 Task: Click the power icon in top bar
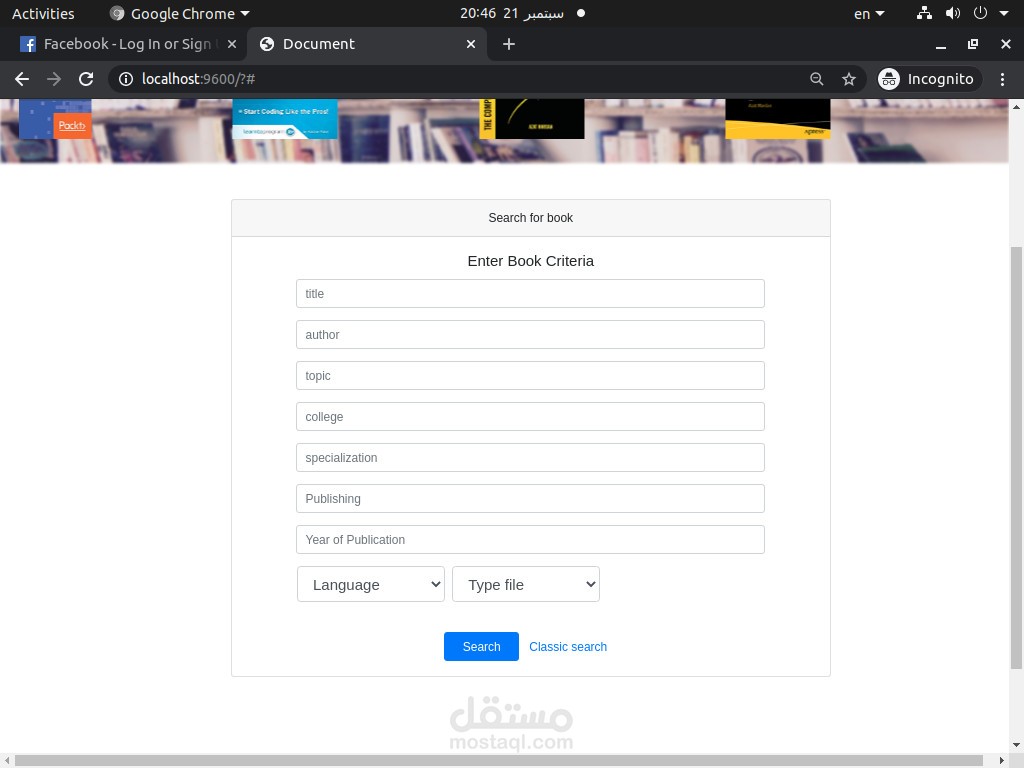[980, 13]
